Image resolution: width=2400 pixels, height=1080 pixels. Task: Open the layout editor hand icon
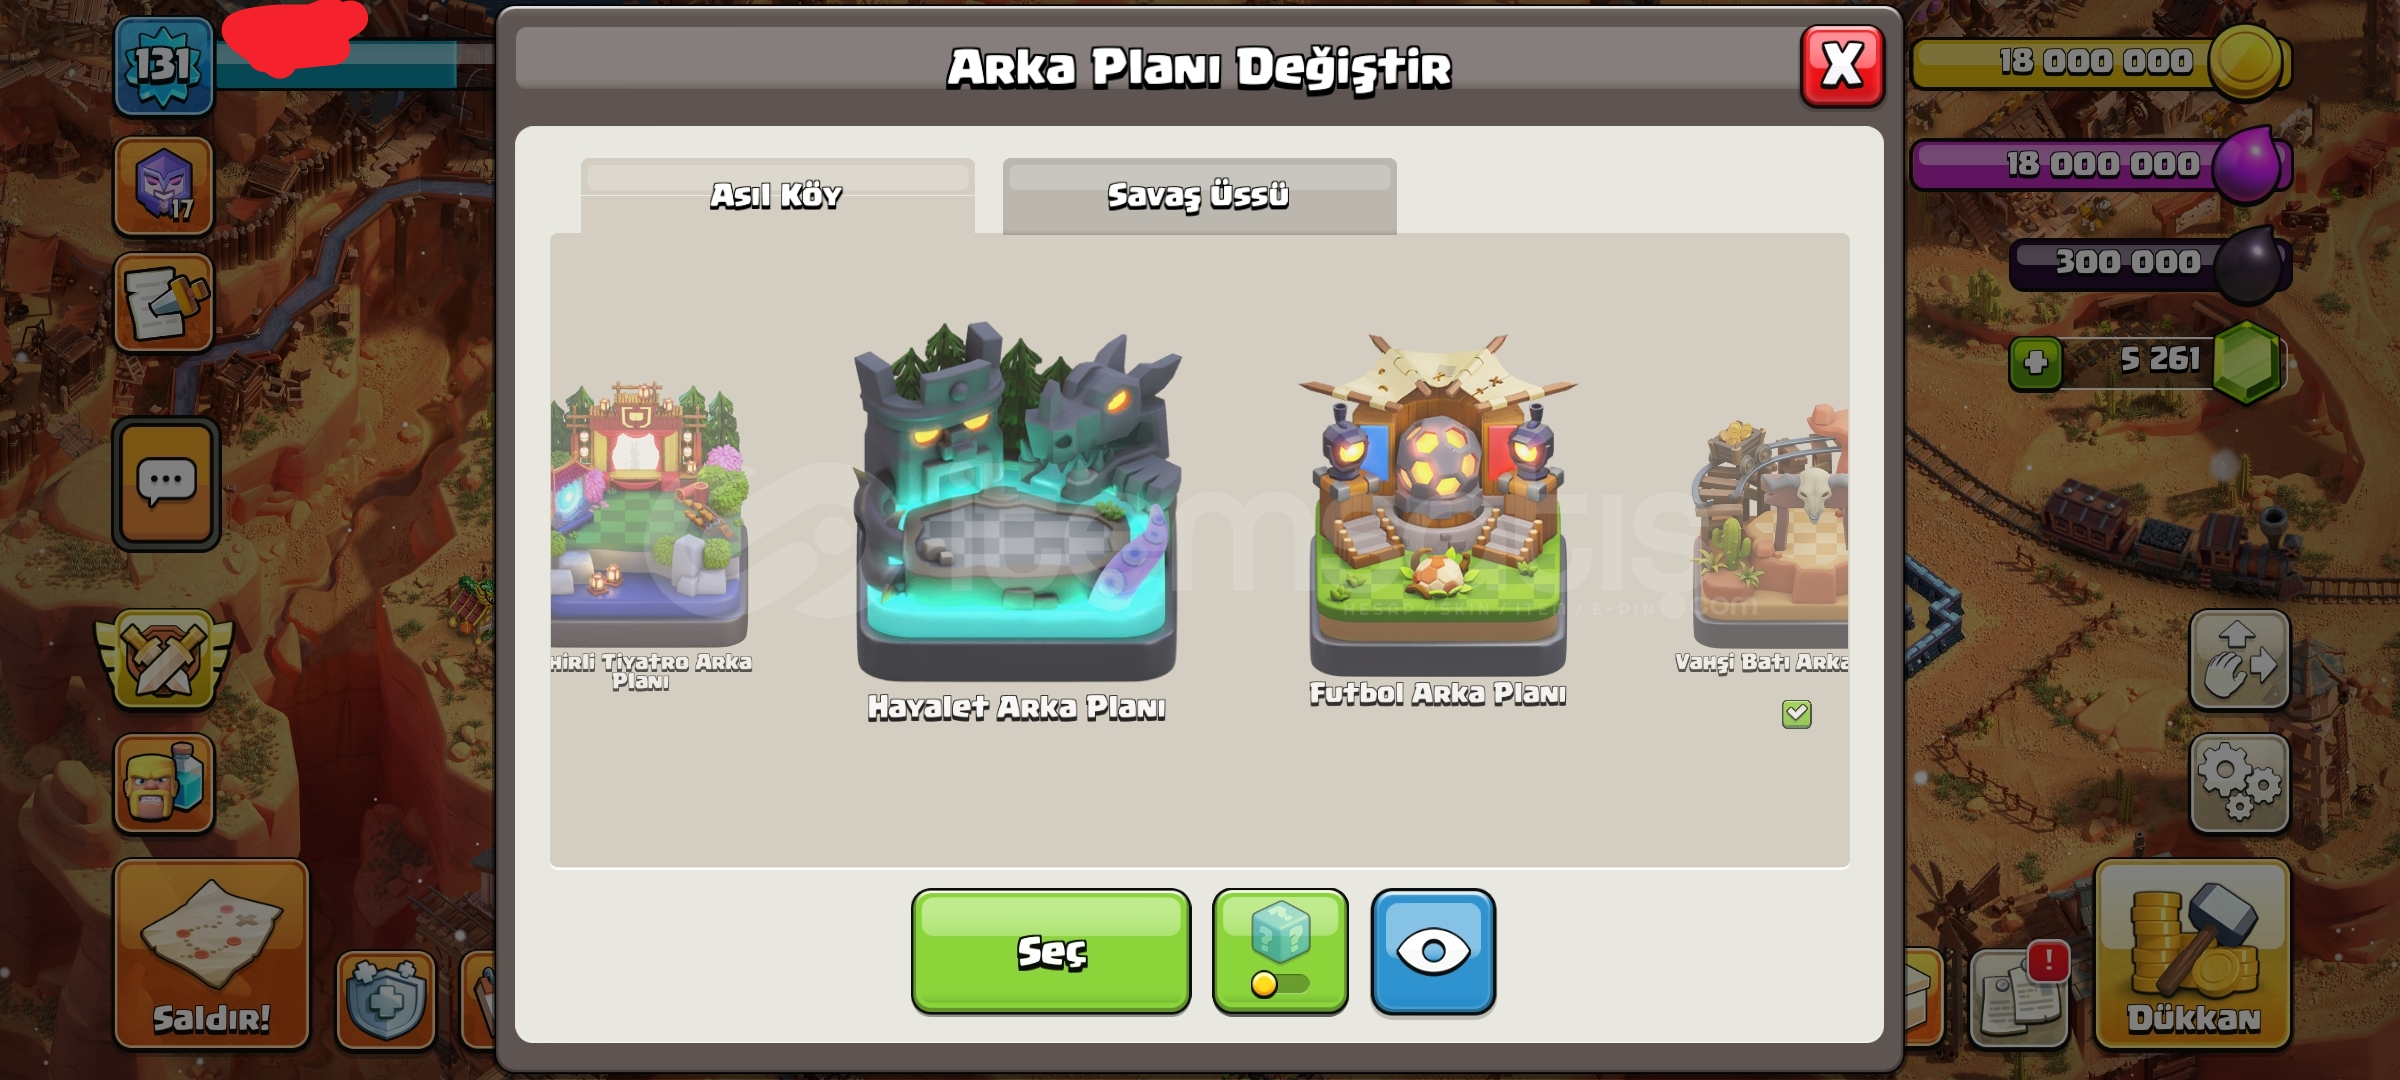2239,660
